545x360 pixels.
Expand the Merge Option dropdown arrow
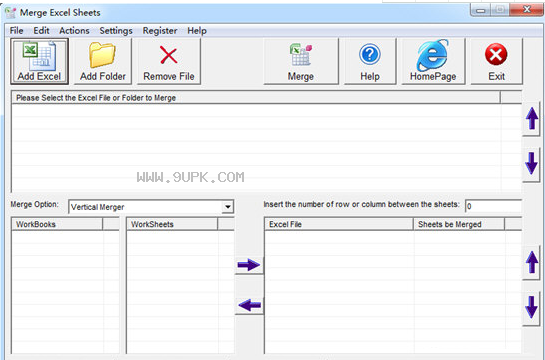point(228,207)
